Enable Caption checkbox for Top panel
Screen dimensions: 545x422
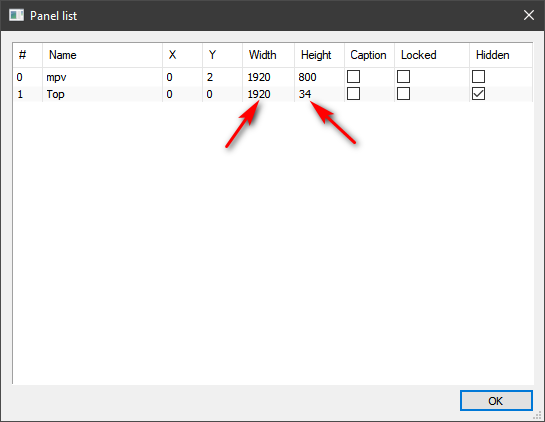pos(353,94)
